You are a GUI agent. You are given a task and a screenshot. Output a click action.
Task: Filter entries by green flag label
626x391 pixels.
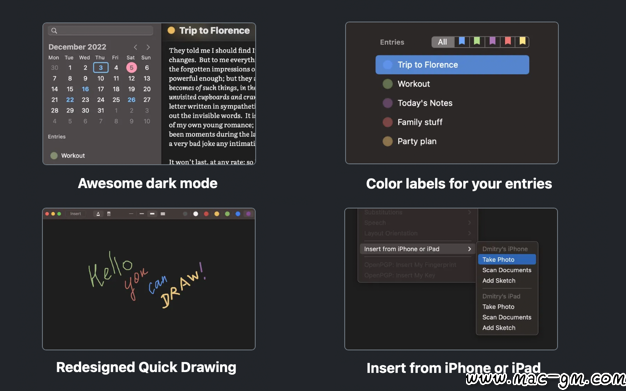tap(477, 41)
